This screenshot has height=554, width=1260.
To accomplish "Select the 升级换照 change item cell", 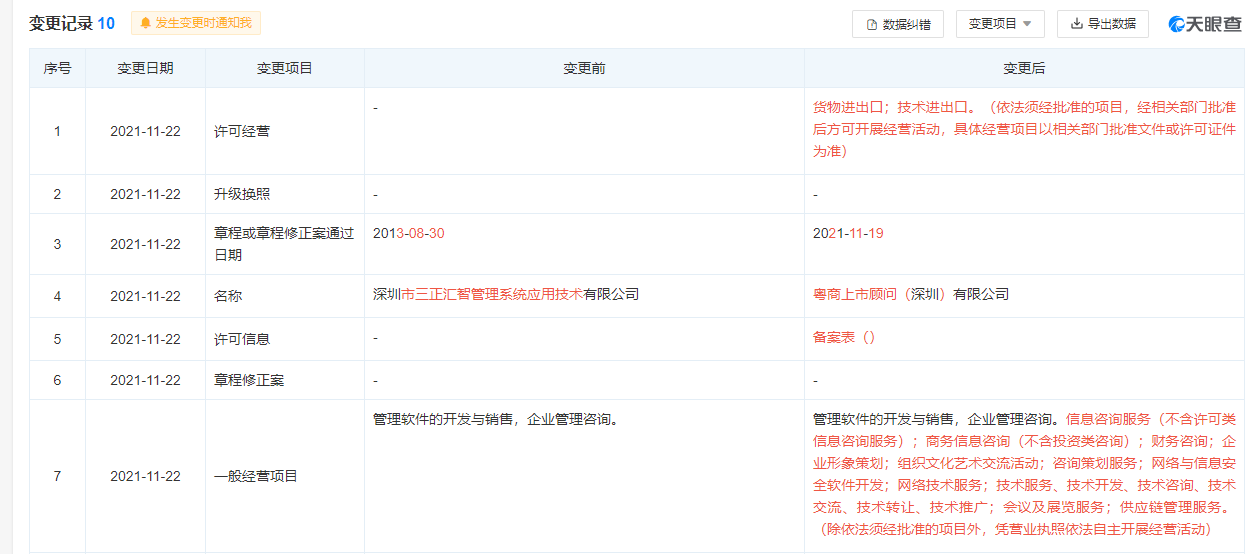I will coord(285,194).
